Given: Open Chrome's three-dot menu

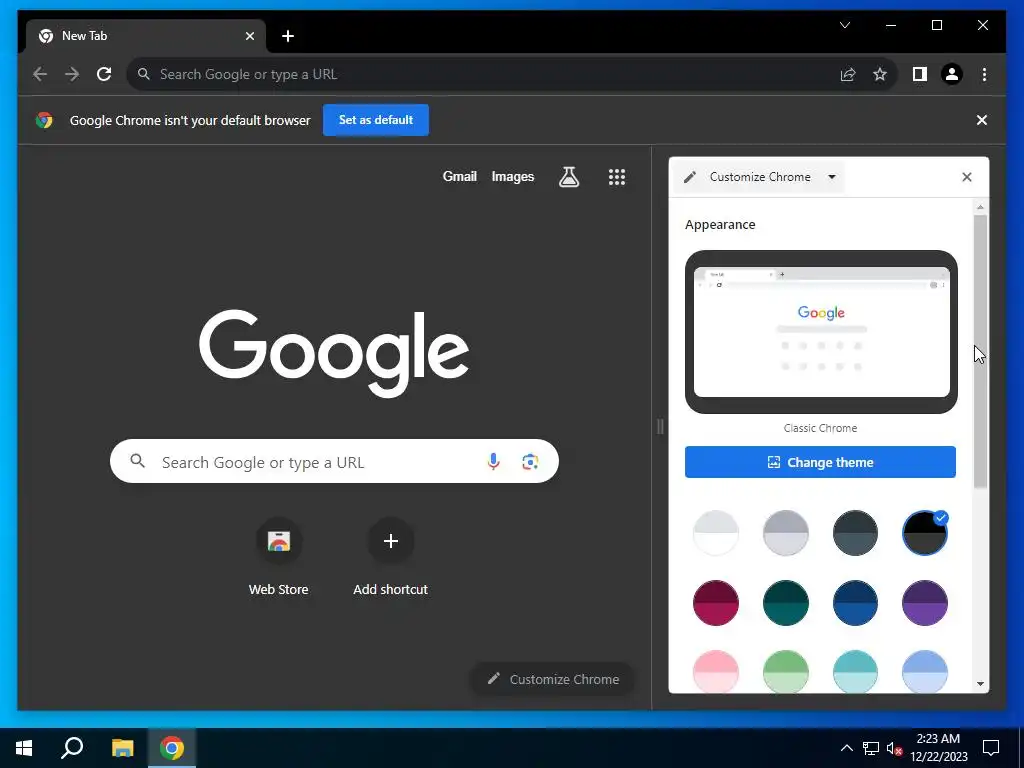Looking at the screenshot, I should 984,74.
